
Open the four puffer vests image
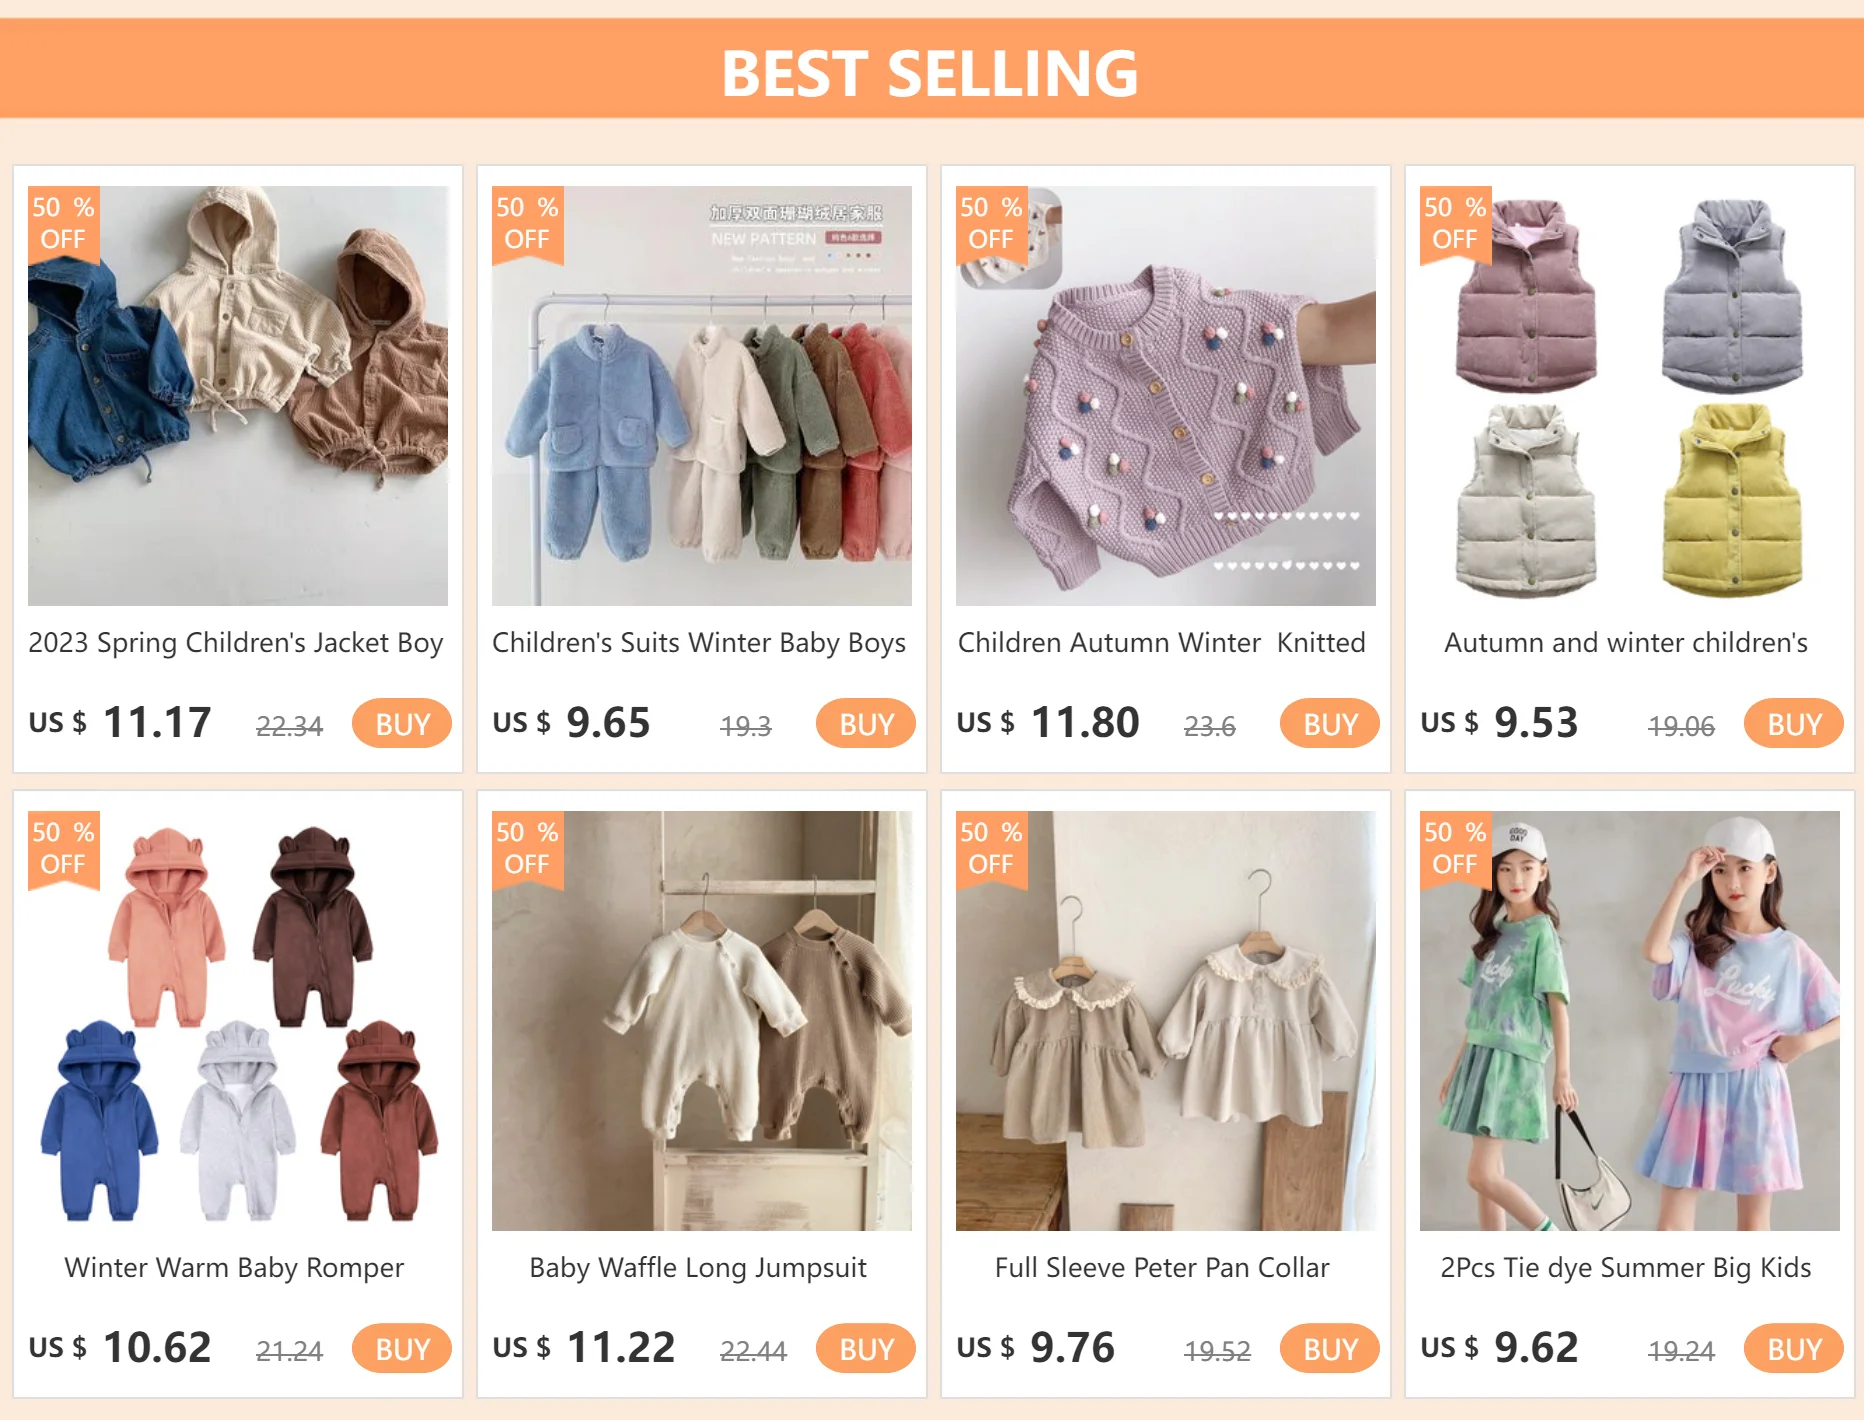tap(1630, 396)
